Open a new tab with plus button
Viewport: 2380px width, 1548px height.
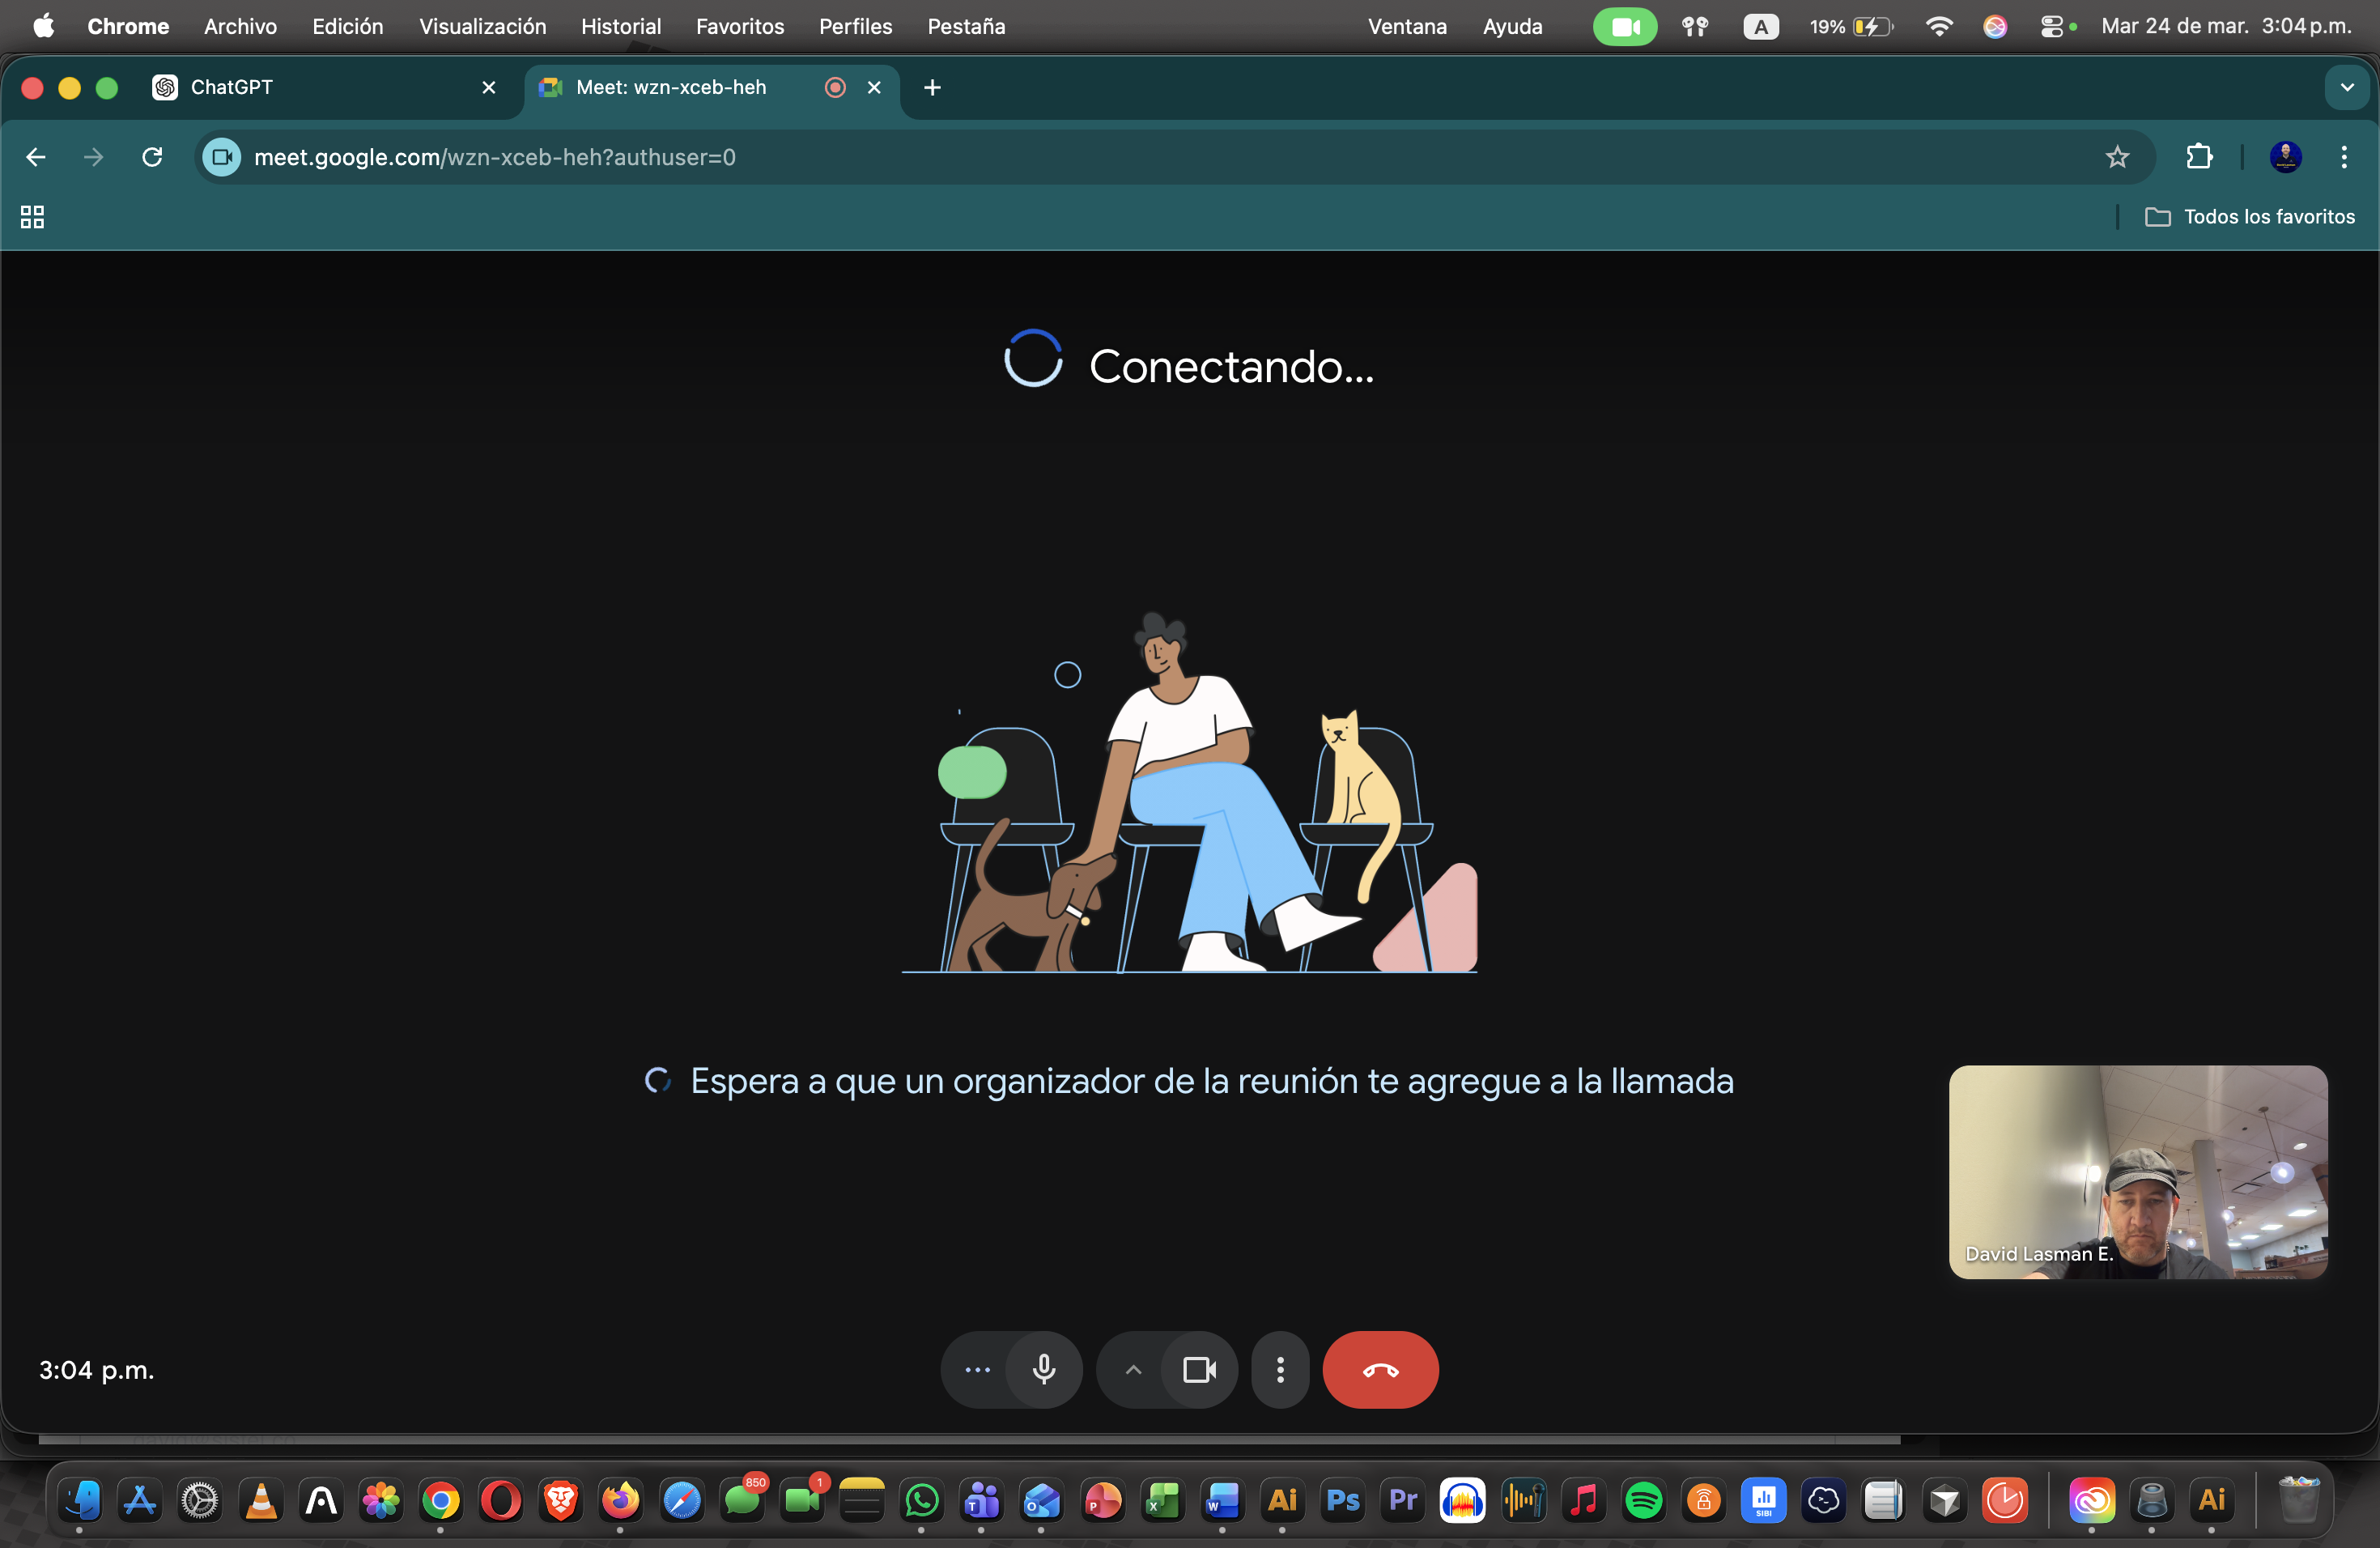pyautogui.click(x=932, y=87)
